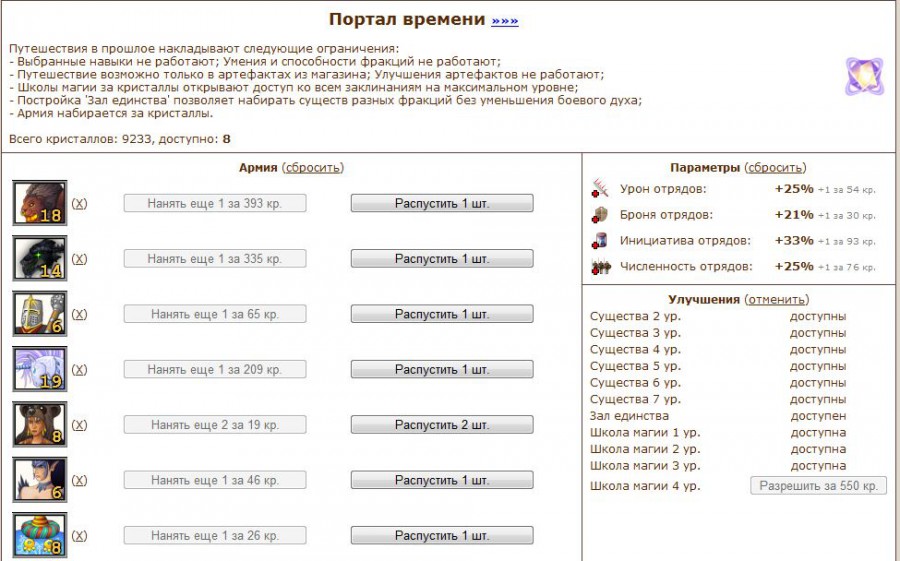Remove lion squad with (X) link
The width and height of the screenshot is (900, 561).
coord(80,203)
